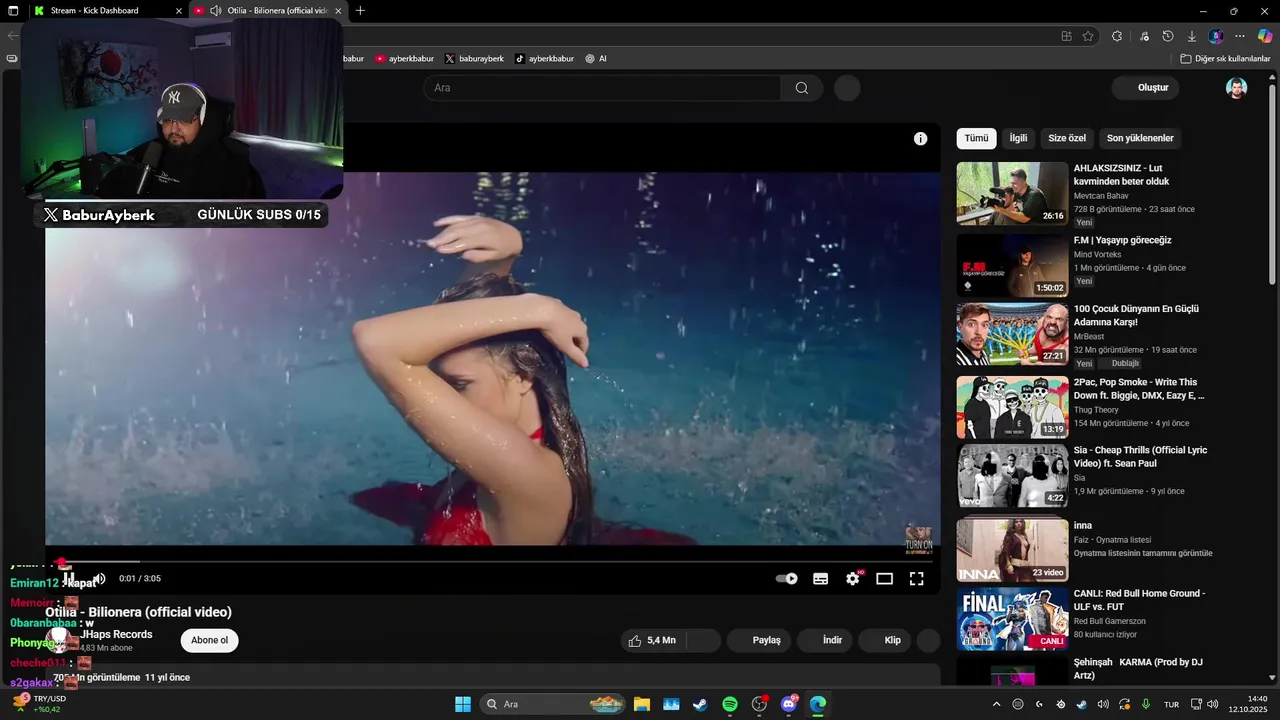Open Spotify from the taskbar
Screen dimensions: 1280x720
[730, 704]
